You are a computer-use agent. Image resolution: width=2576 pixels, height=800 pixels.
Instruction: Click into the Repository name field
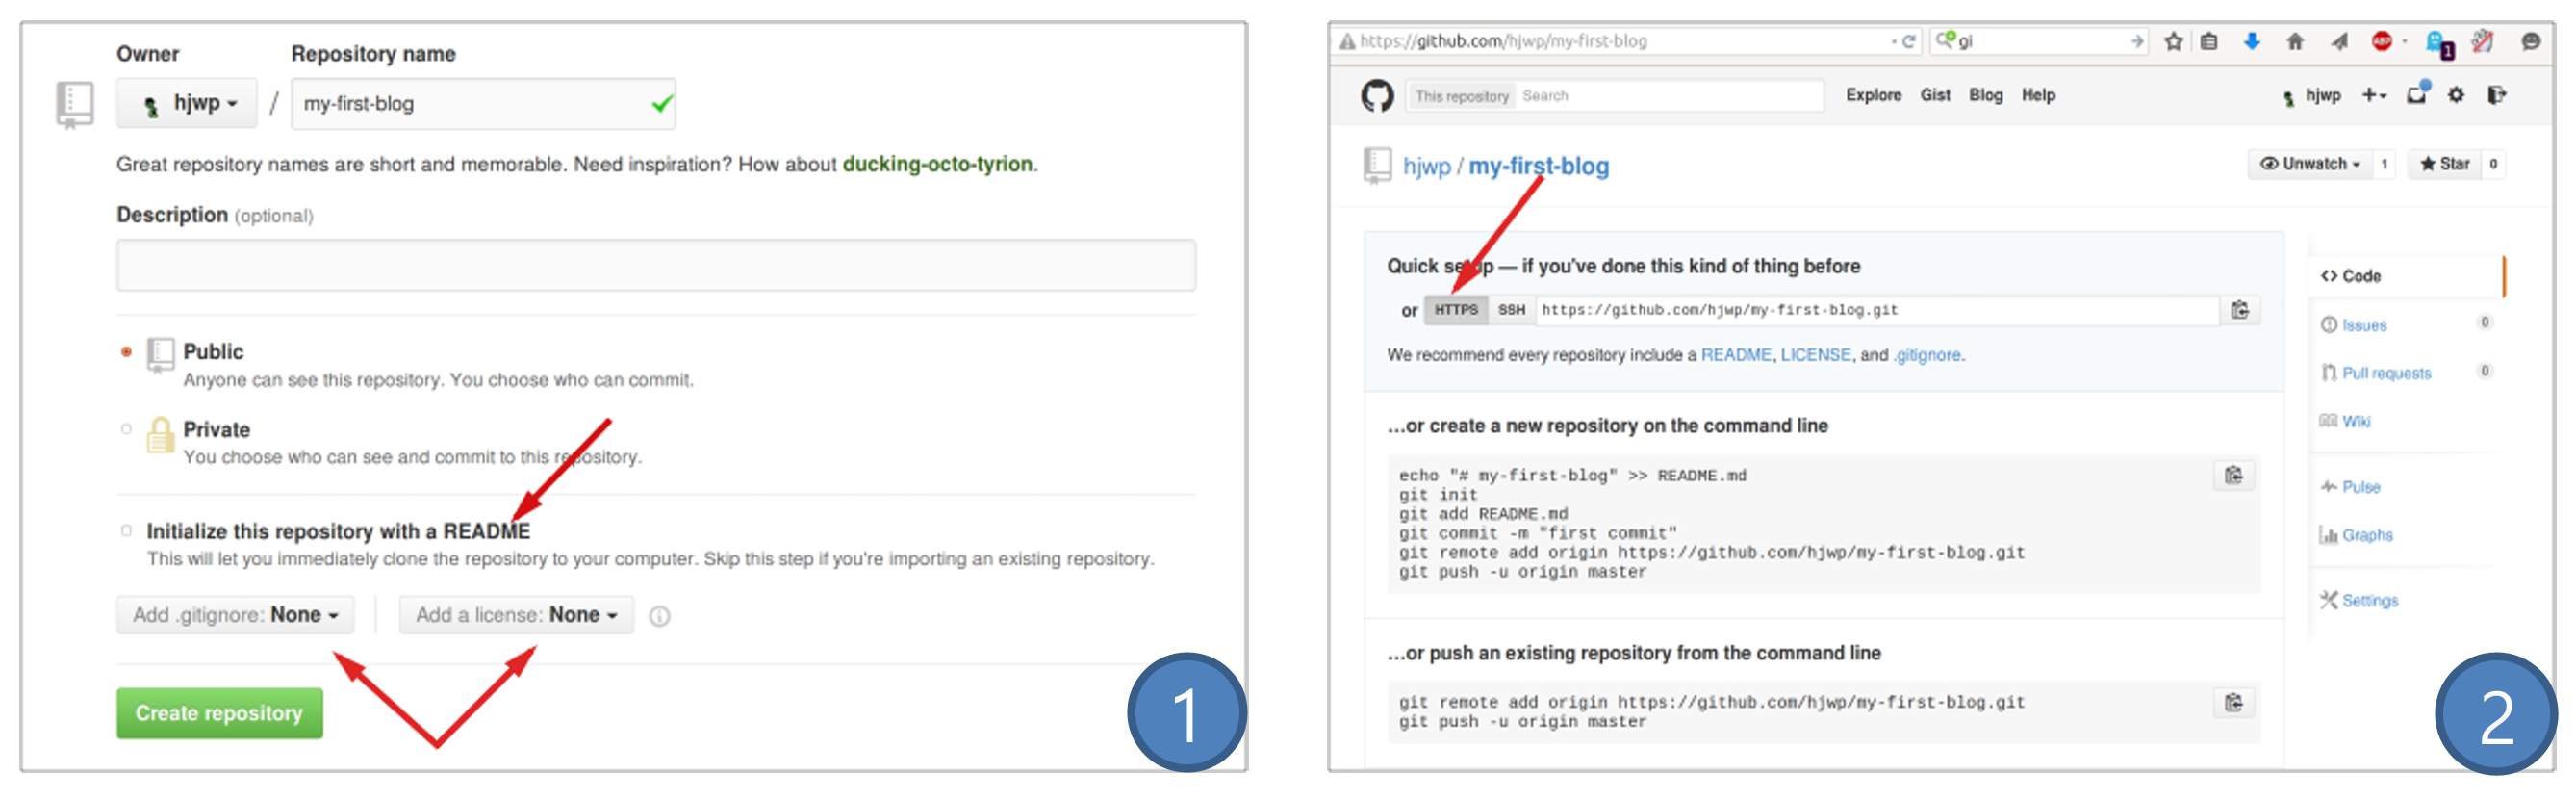pos(483,104)
